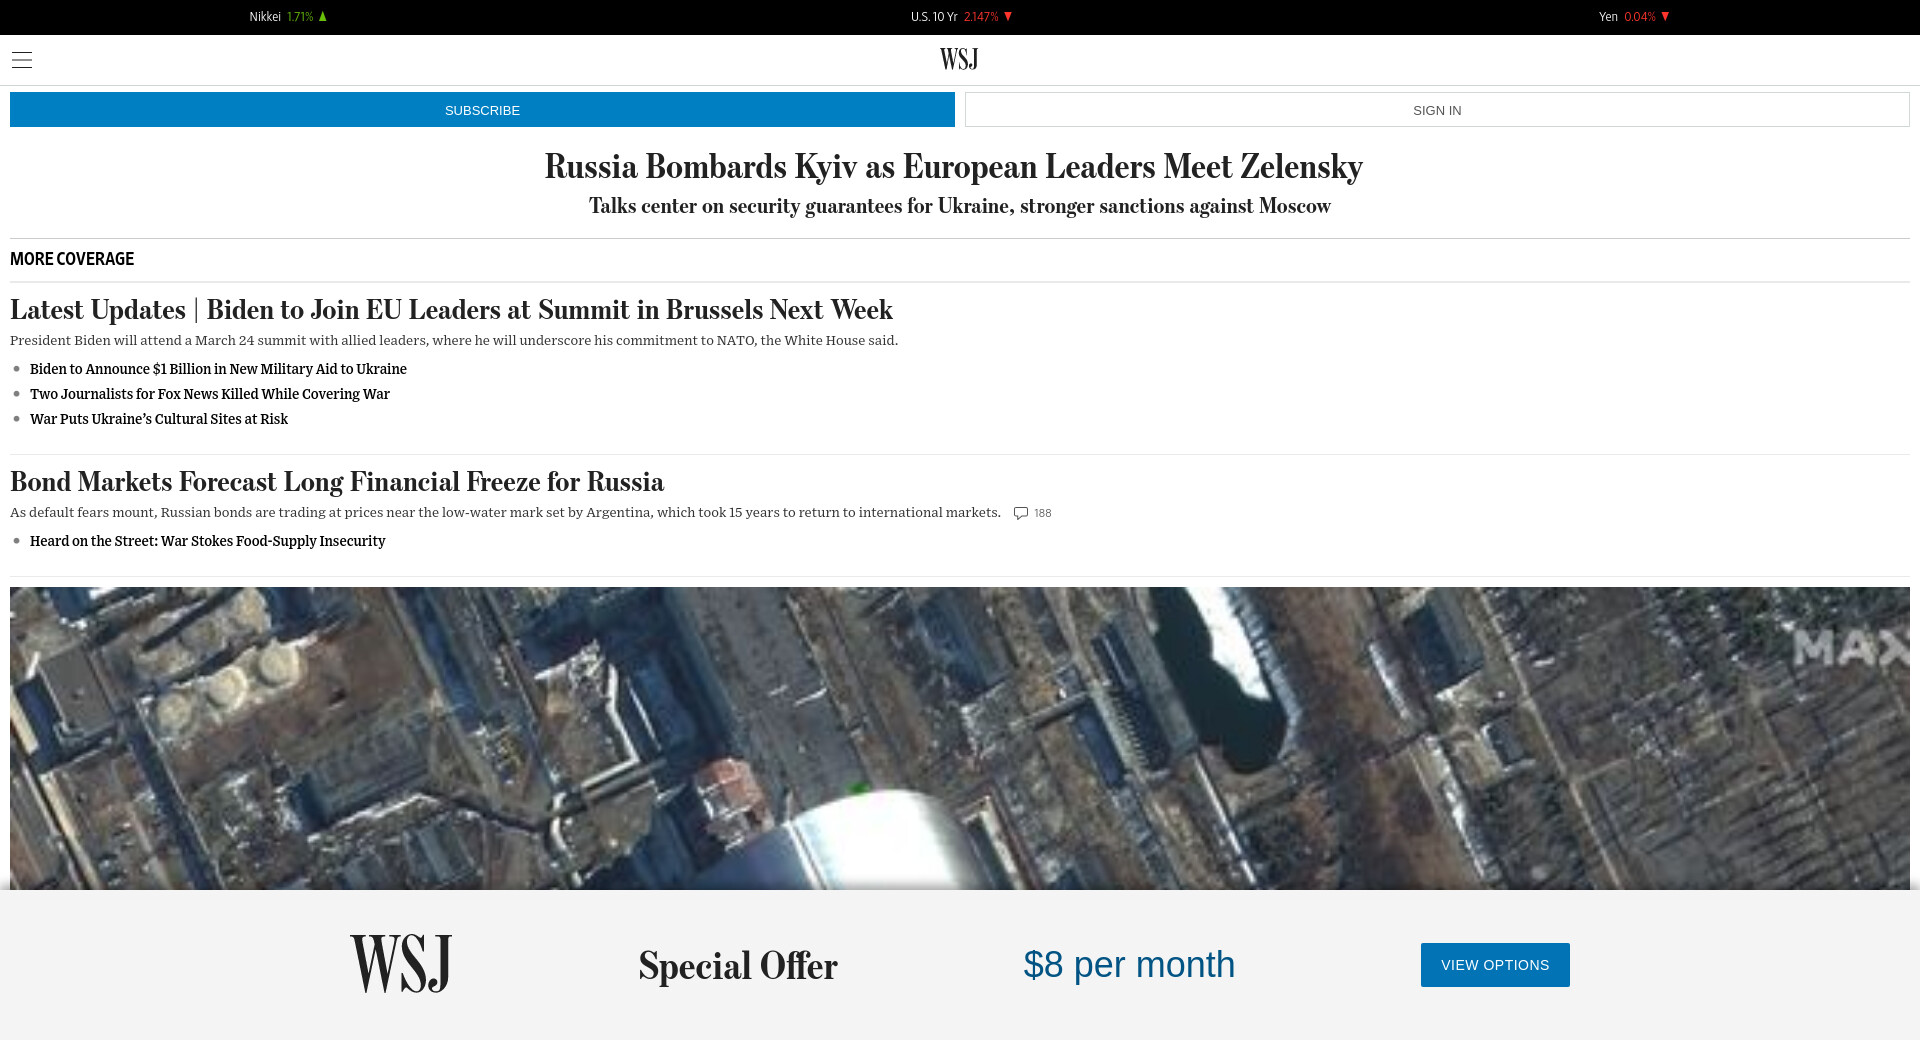
Task: Open Bond Markets Forecast Financial Freeze article
Action: point(337,482)
